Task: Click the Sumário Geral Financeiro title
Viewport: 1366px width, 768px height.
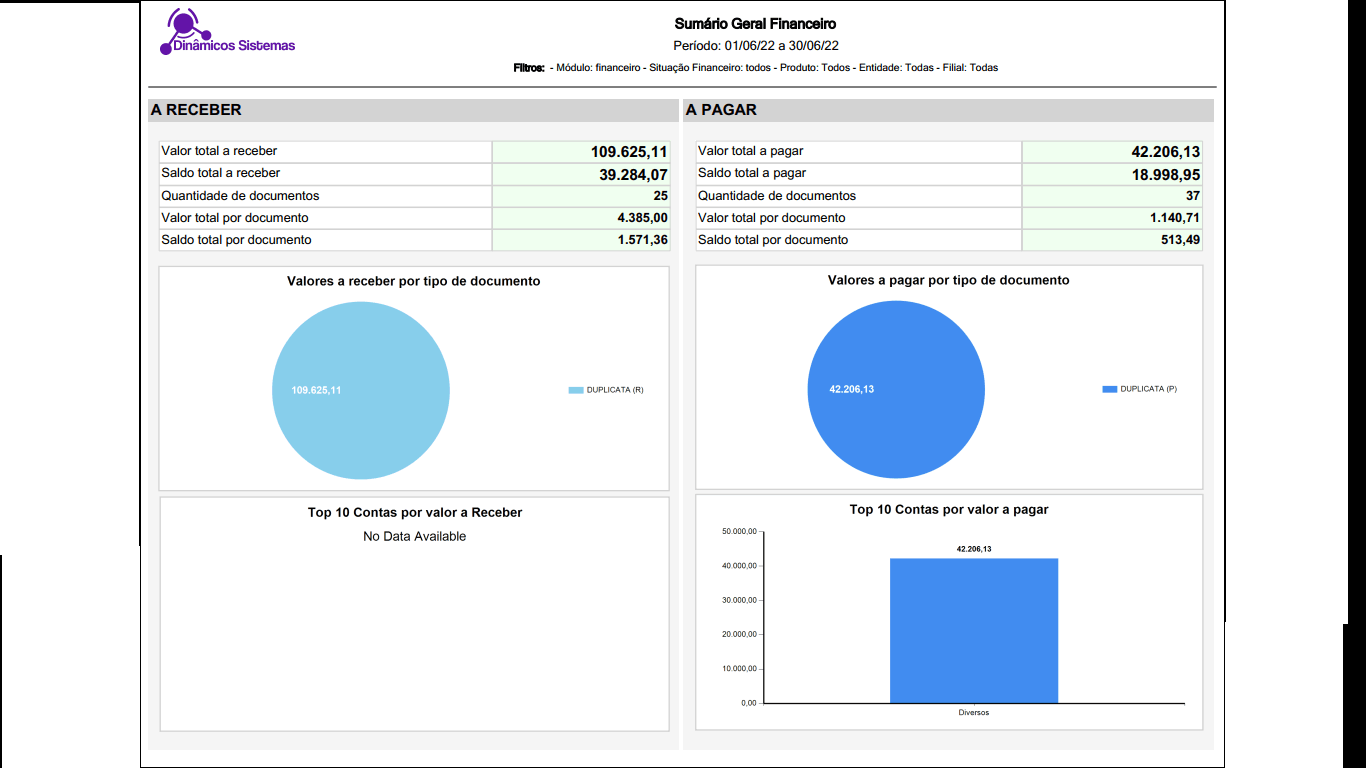Action: click(x=755, y=24)
